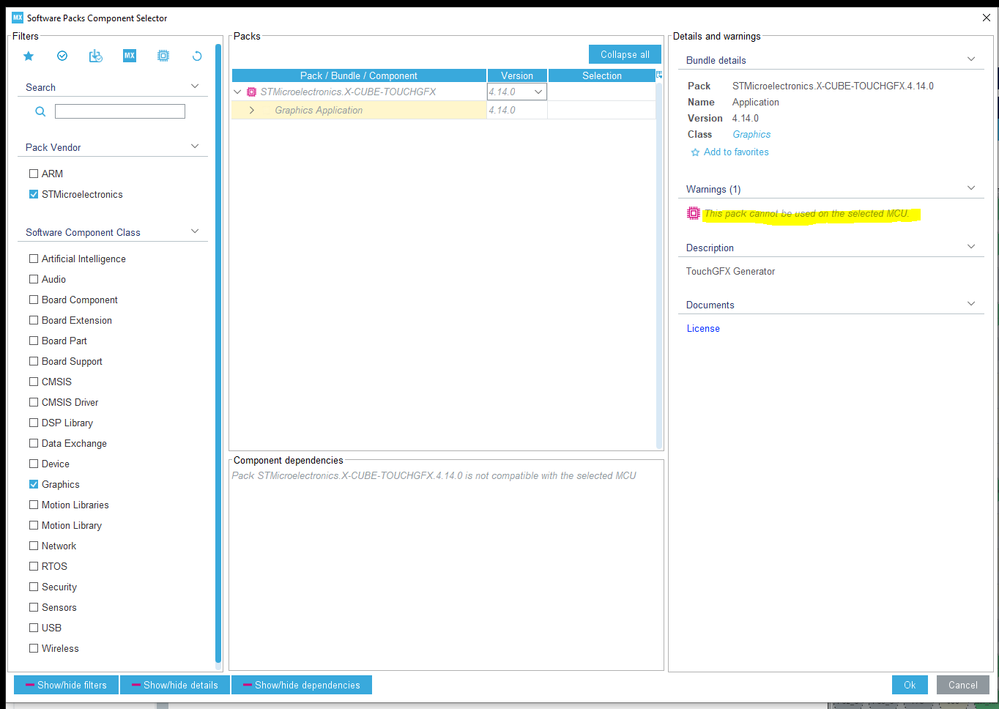Collapse the Bundle details section
The height and width of the screenshot is (709, 999).
coord(971,59)
